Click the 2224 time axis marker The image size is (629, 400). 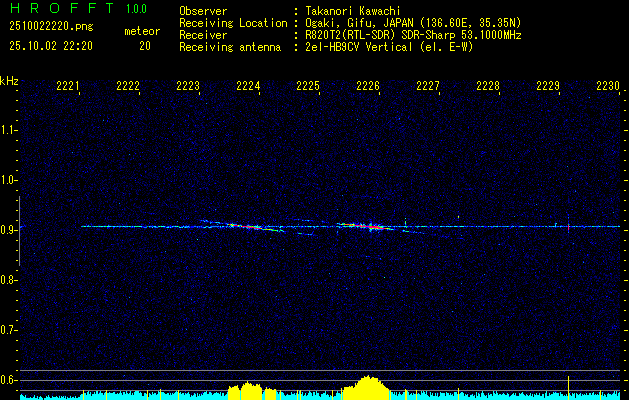pos(248,85)
